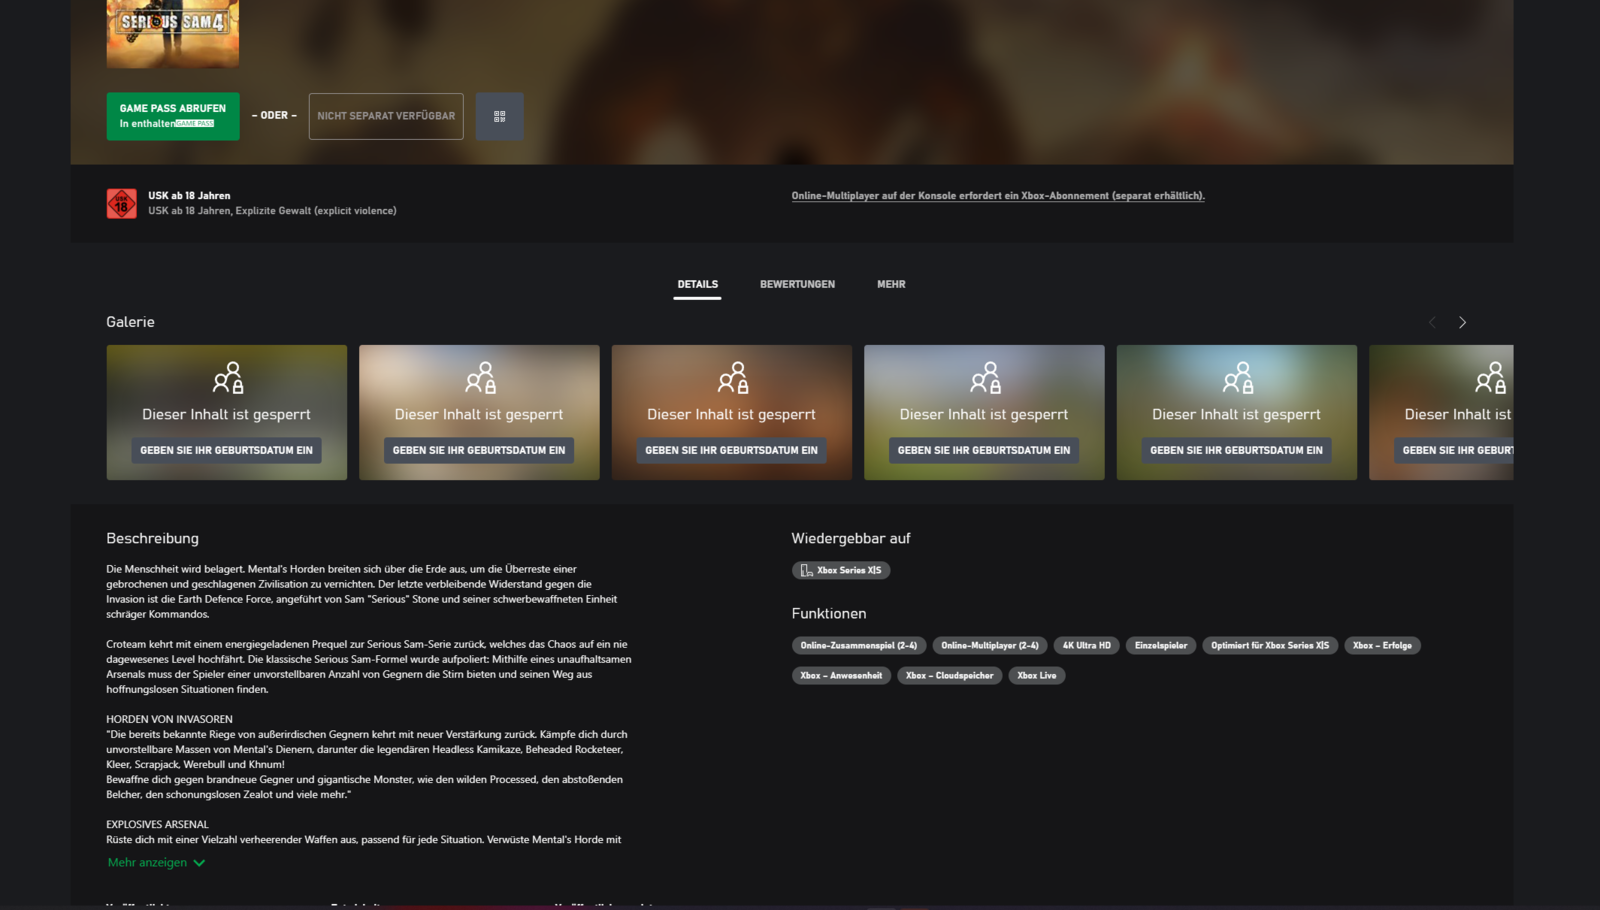Image resolution: width=1600 pixels, height=910 pixels.
Task: Click the HORDEN VON INVASOREN text
Action: coord(169,719)
